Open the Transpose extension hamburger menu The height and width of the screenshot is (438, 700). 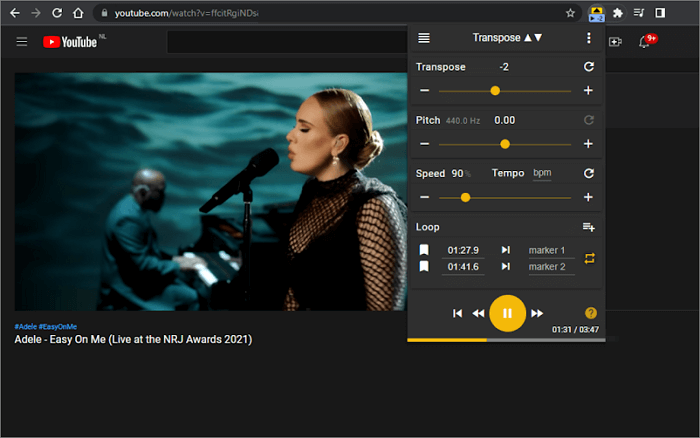[x=424, y=38]
